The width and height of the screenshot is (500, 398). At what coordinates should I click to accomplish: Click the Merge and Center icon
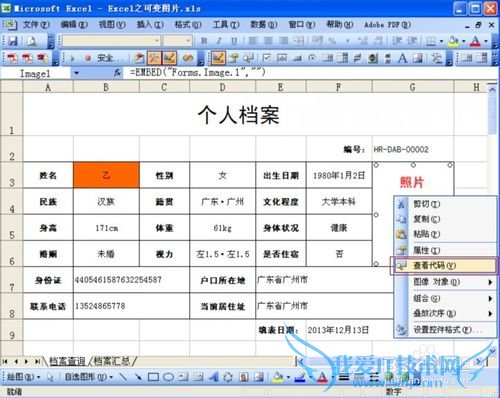[299, 41]
